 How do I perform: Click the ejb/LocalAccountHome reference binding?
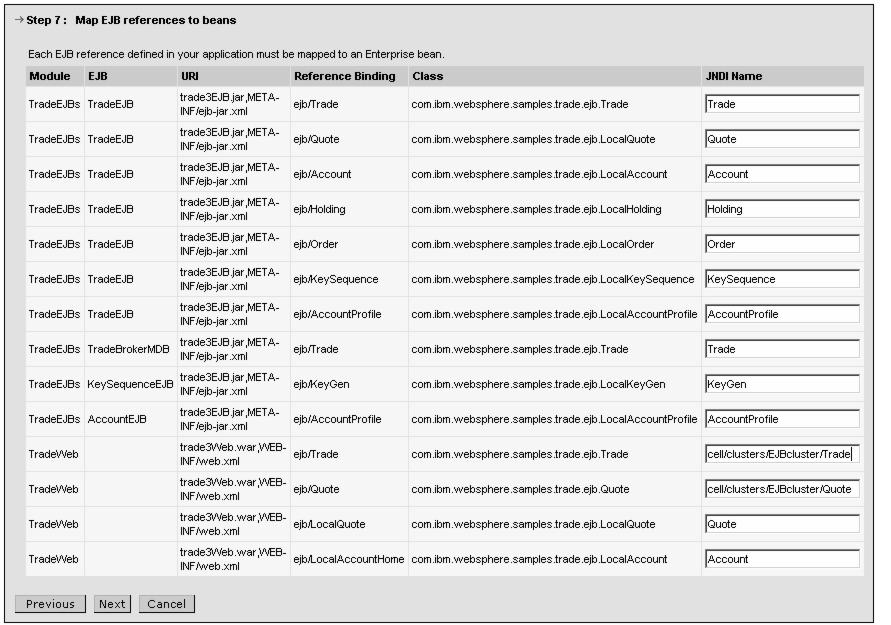click(349, 559)
